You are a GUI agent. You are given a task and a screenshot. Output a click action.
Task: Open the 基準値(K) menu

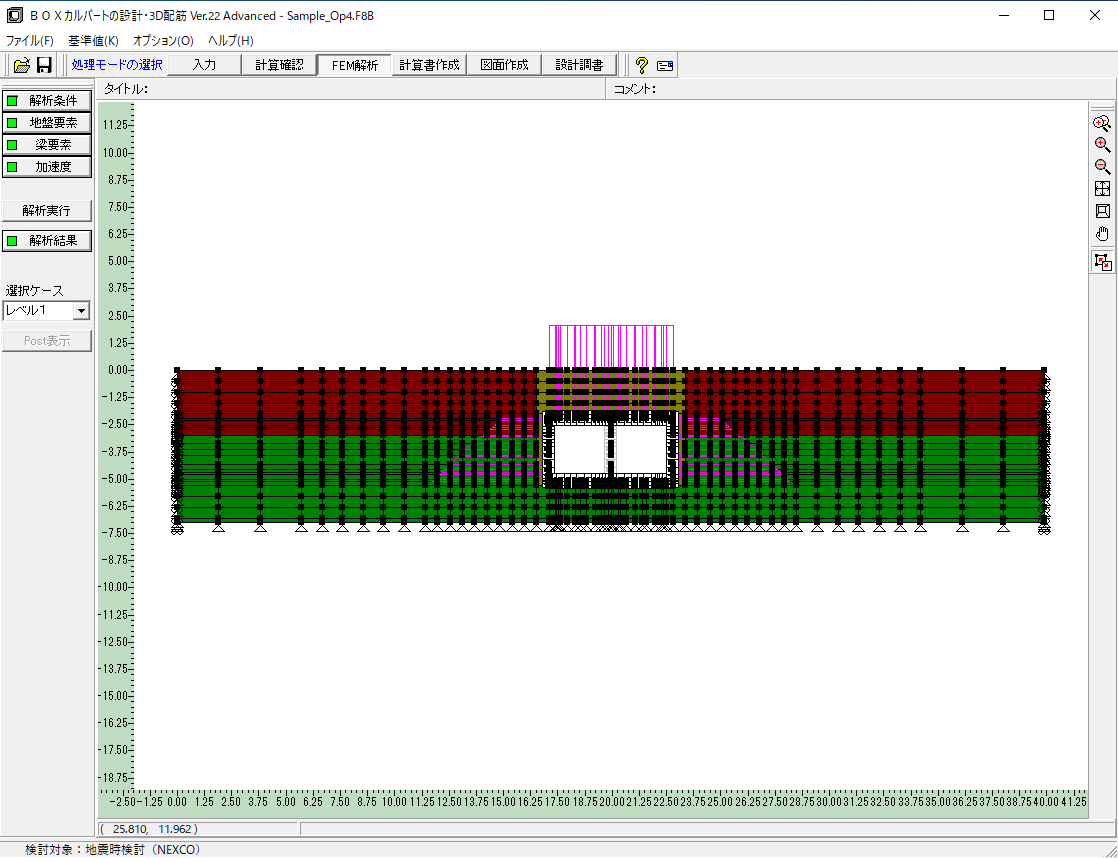[x=93, y=41]
